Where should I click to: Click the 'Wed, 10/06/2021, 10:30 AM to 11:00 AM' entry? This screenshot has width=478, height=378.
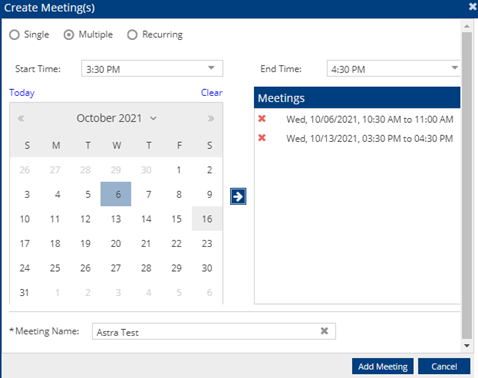coord(370,119)
